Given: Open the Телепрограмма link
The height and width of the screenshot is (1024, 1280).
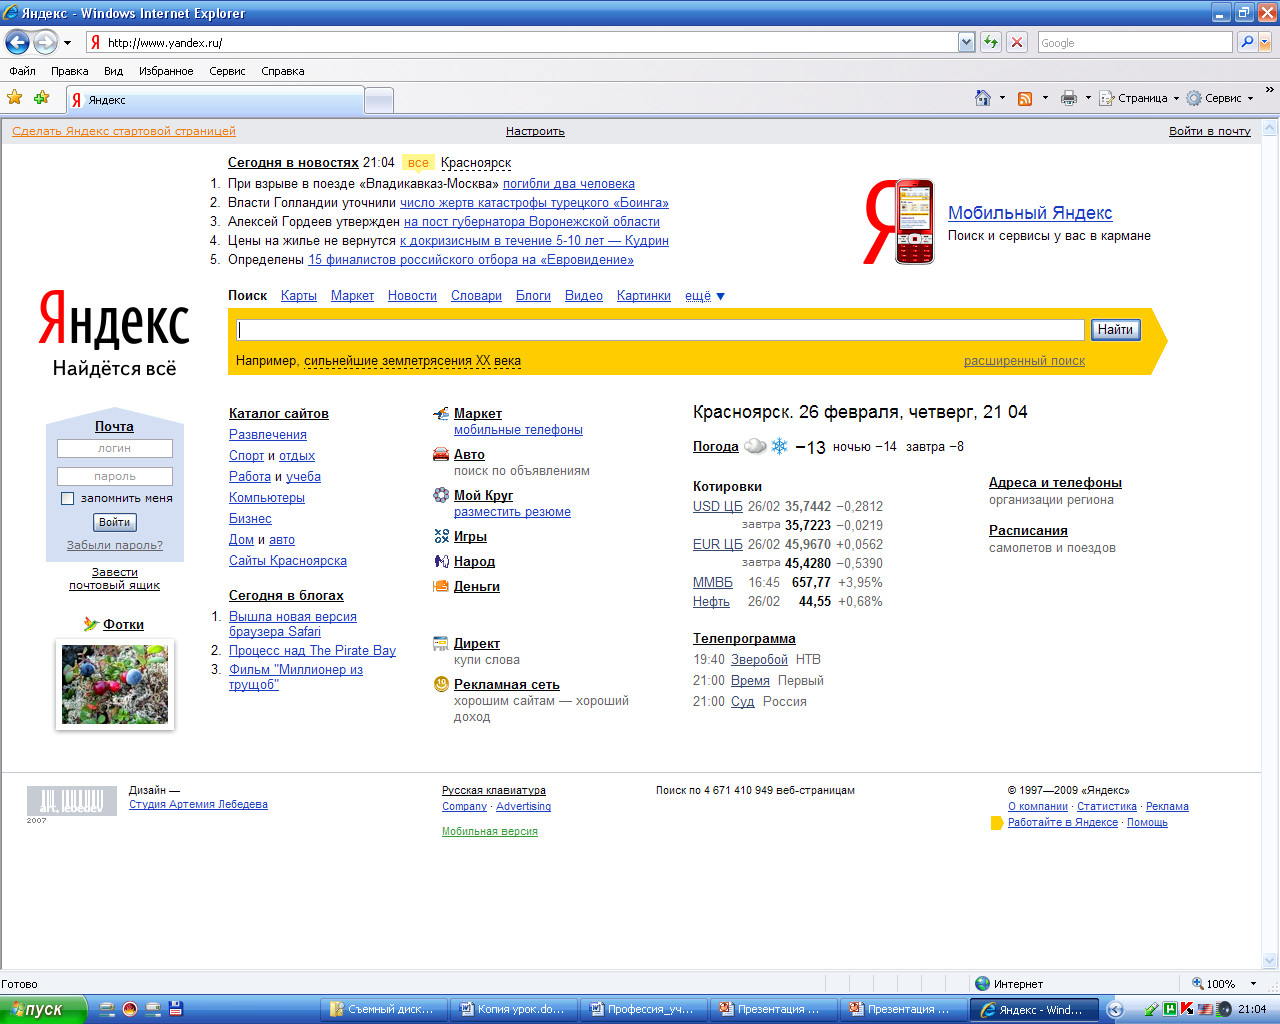Looking at the screenshot, I should 744,638.
